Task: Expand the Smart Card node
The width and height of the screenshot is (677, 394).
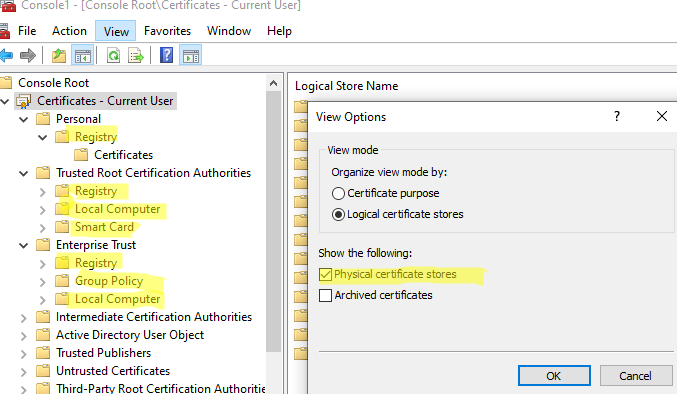Action: point(42,227)
